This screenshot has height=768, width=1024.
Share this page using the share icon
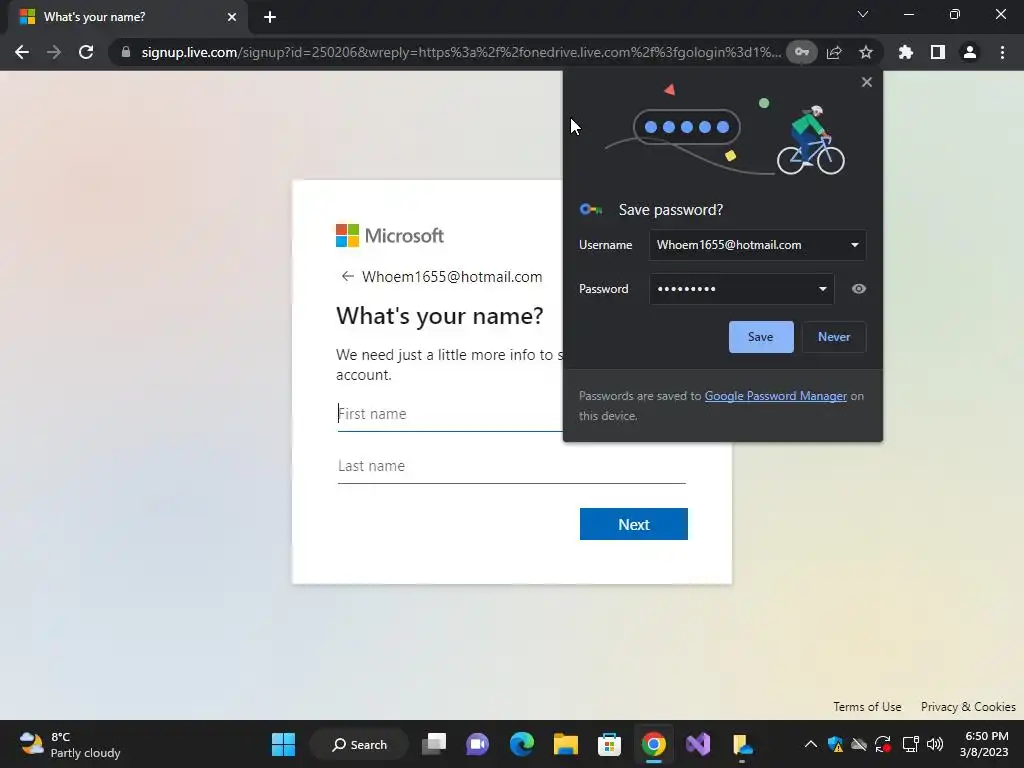834,52
